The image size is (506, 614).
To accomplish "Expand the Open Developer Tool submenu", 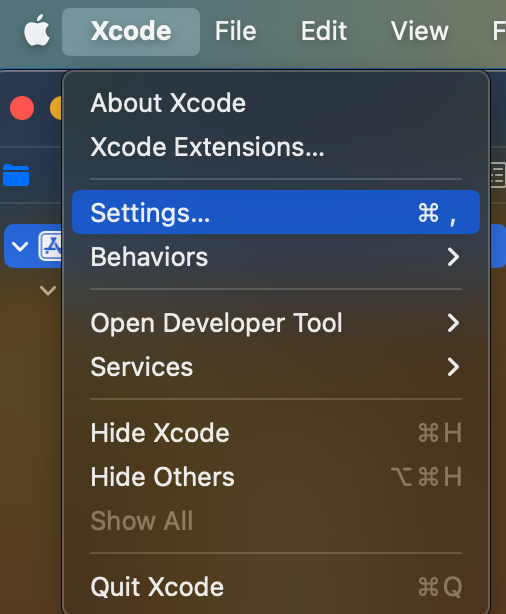I will 276,323.
